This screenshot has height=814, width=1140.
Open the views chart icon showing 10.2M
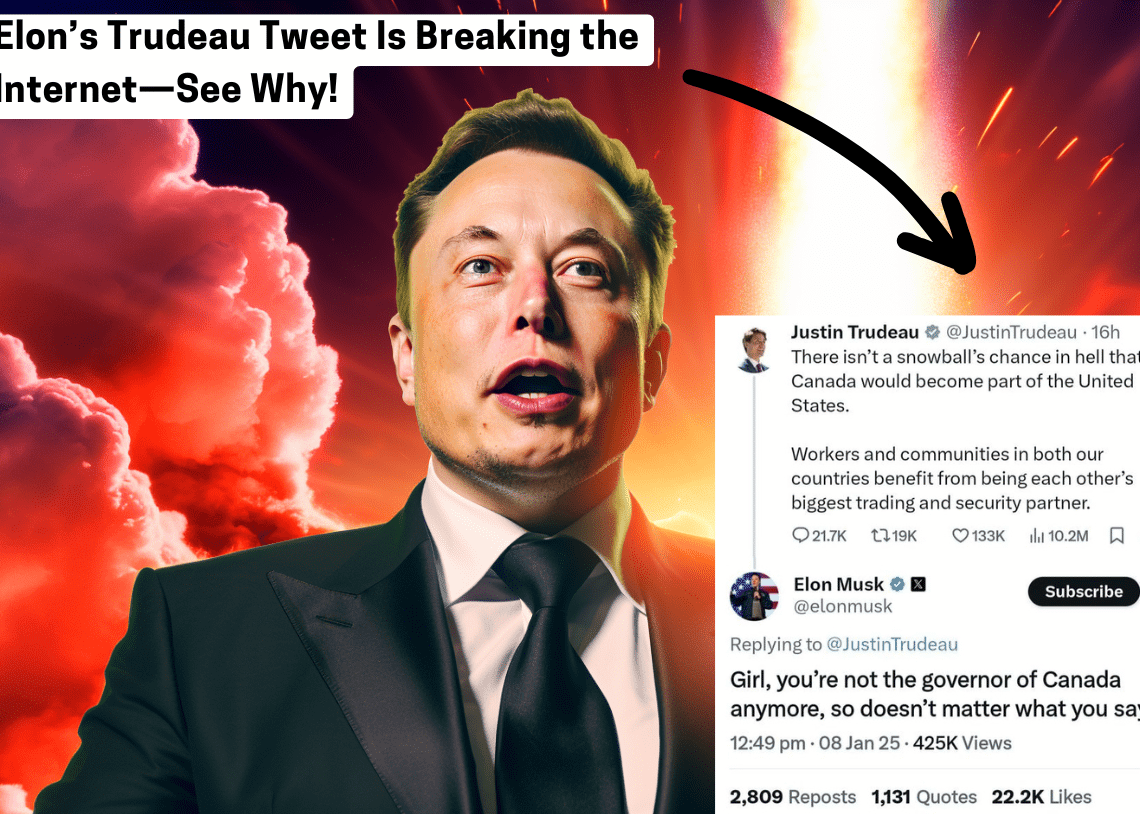(1037, 536)
